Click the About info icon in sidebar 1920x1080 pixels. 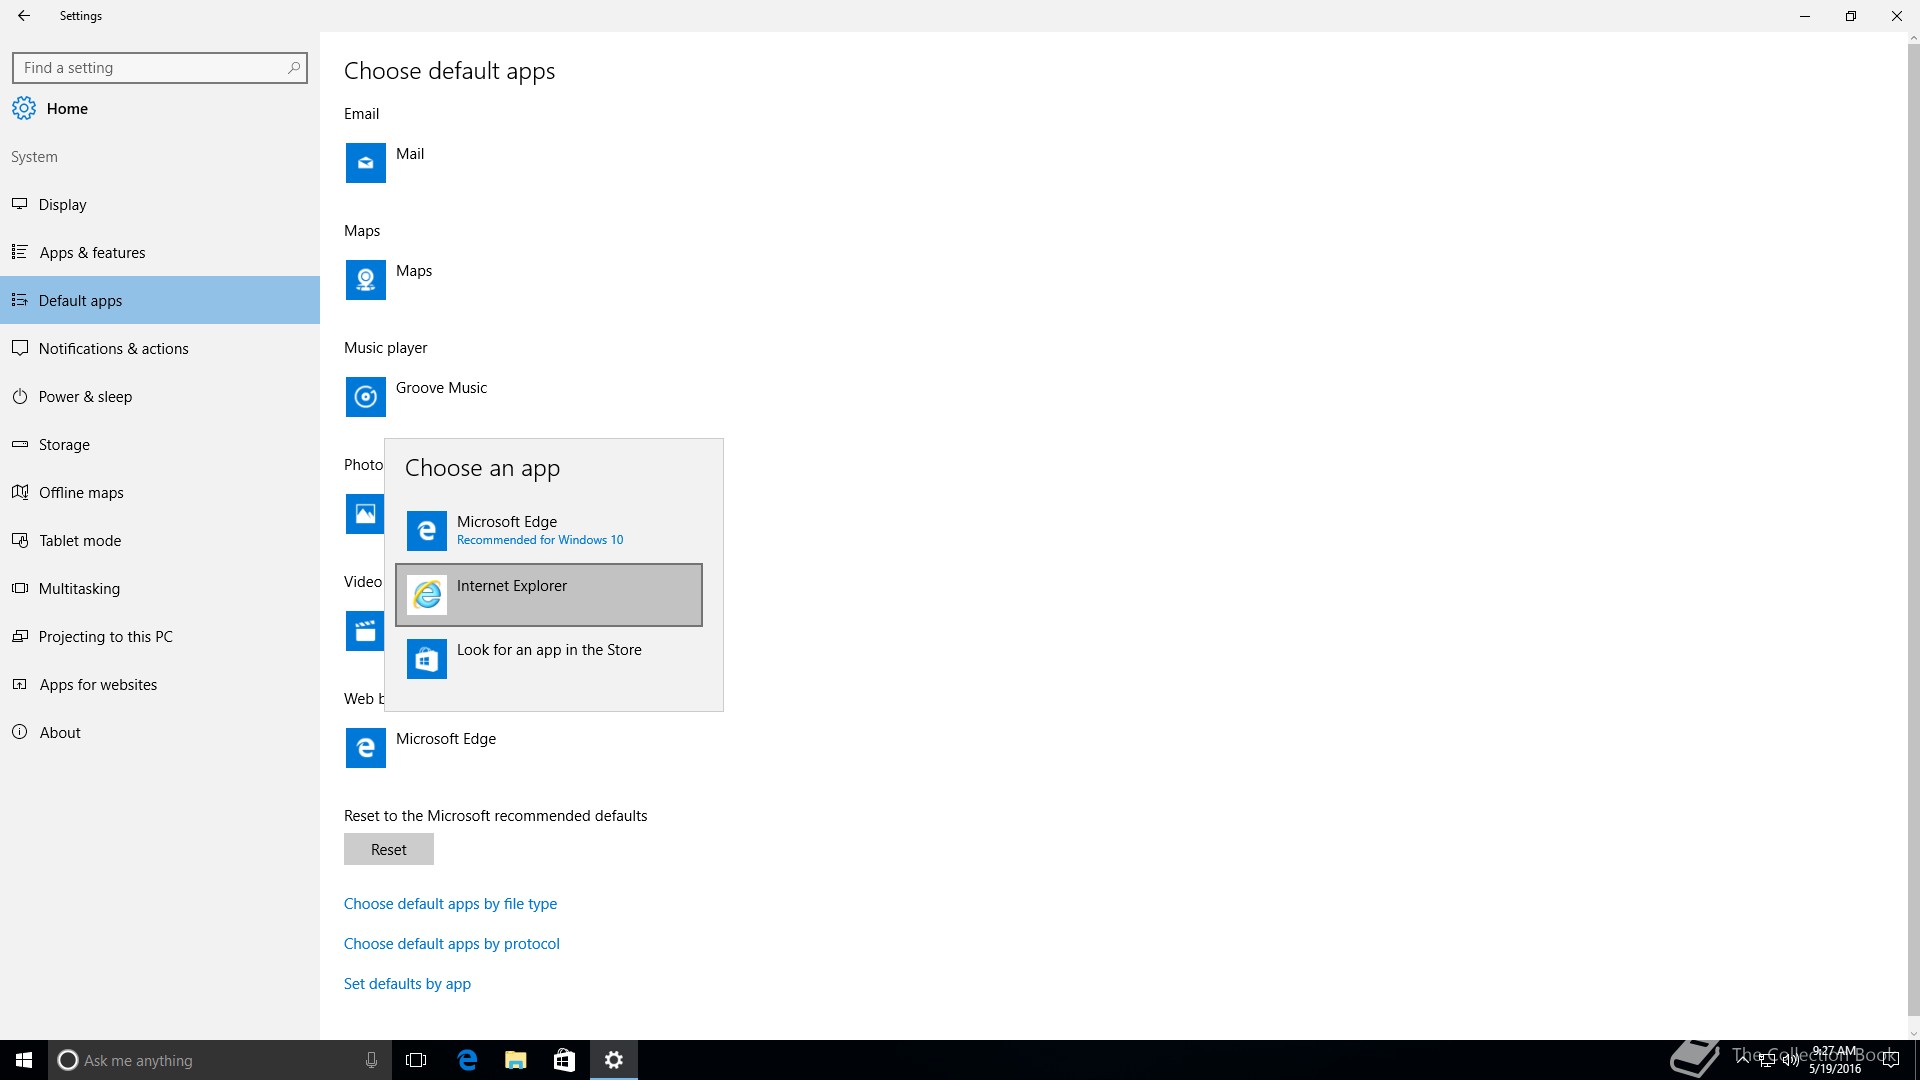pyautogui.click(x=19, y=732)
